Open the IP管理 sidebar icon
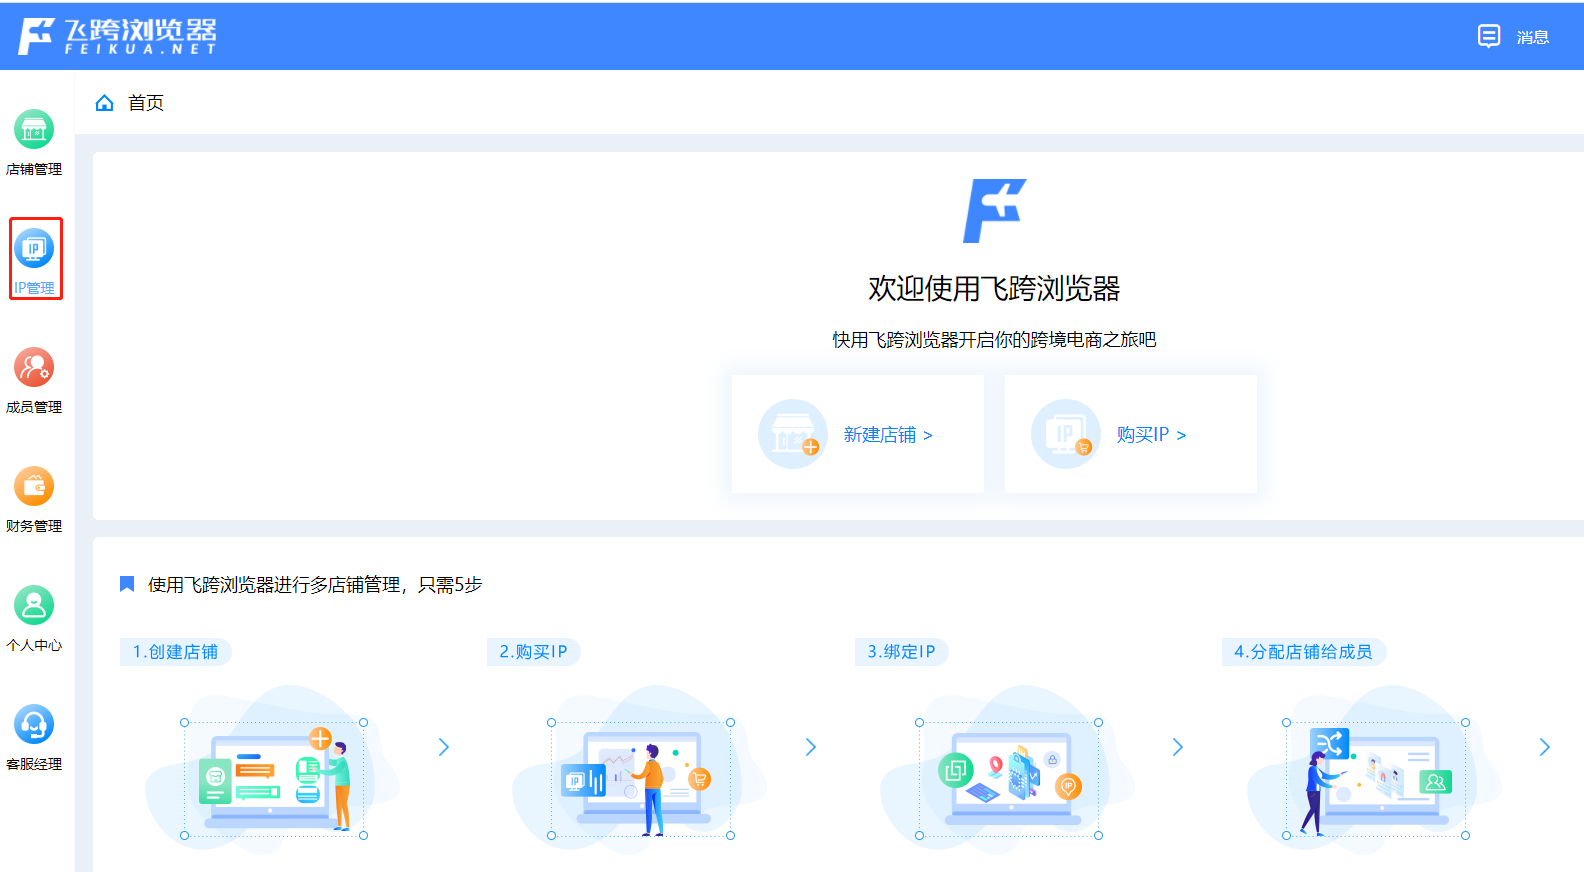The image size is (1584, 872). 34,248
